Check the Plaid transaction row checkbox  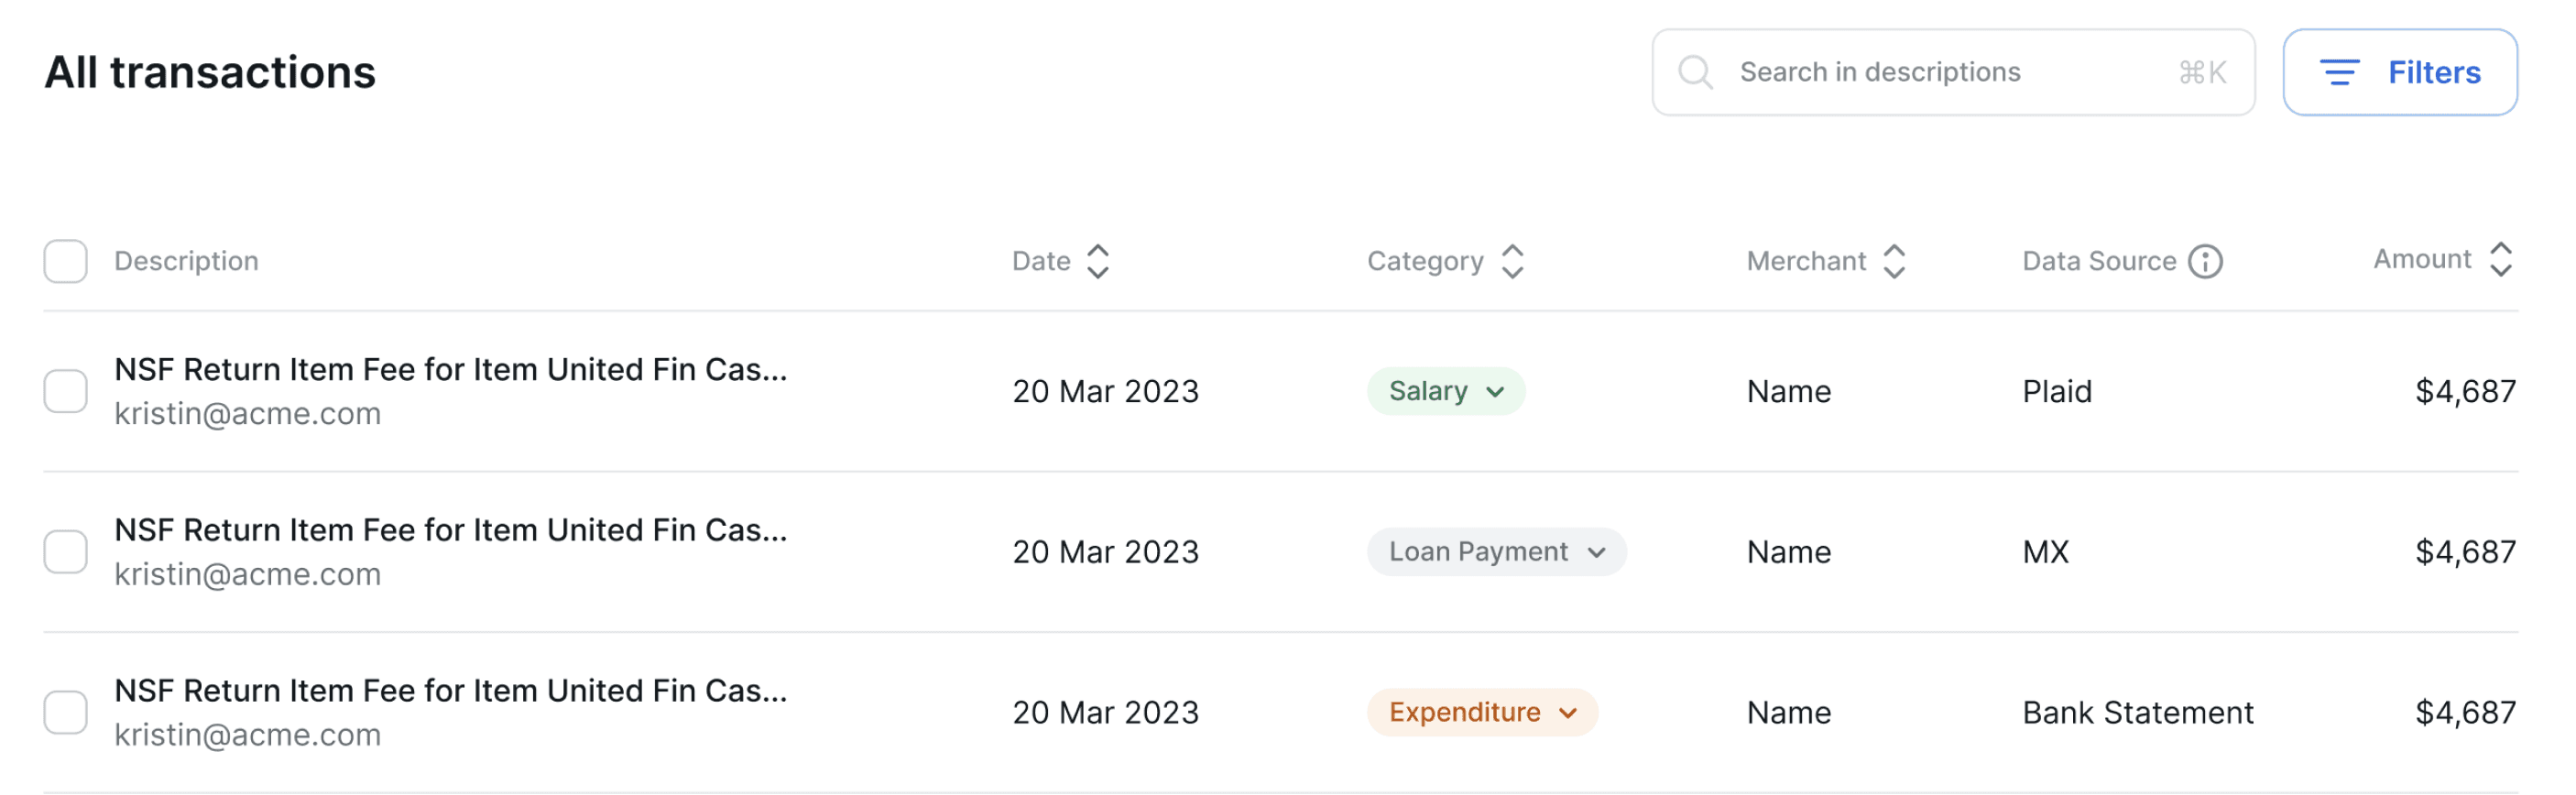click(65, 391)
